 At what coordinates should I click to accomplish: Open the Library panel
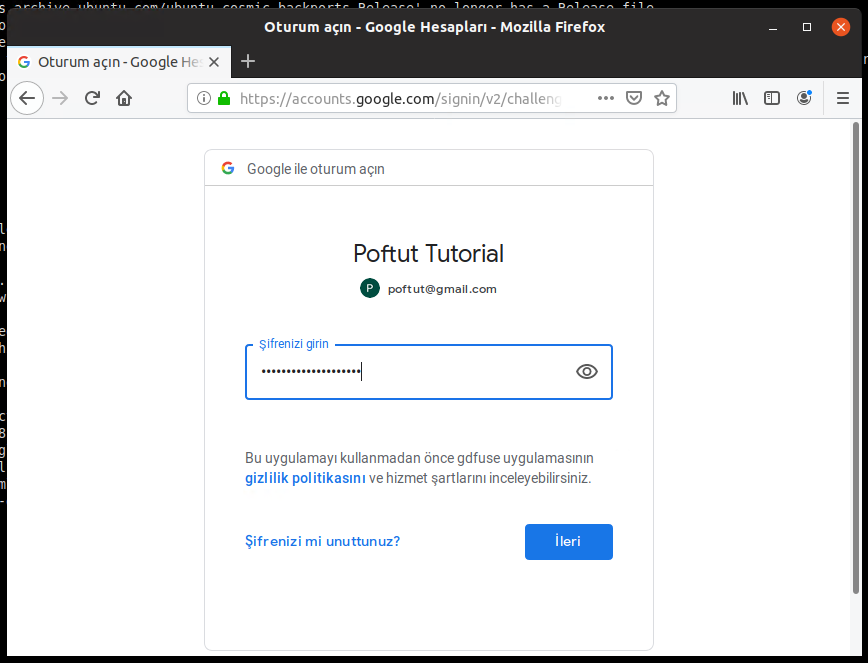click(740, 98)
